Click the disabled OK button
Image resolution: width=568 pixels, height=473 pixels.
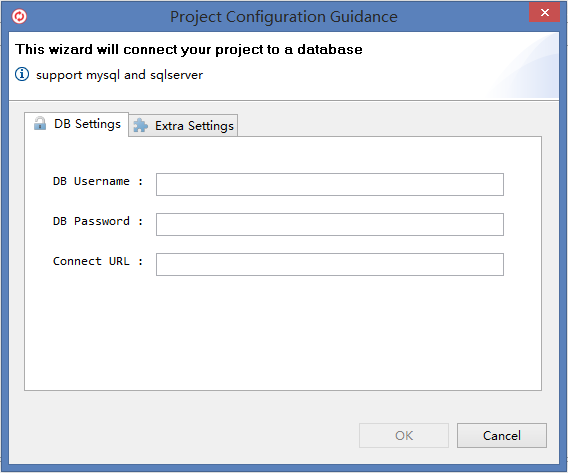(x=404, y=435)
